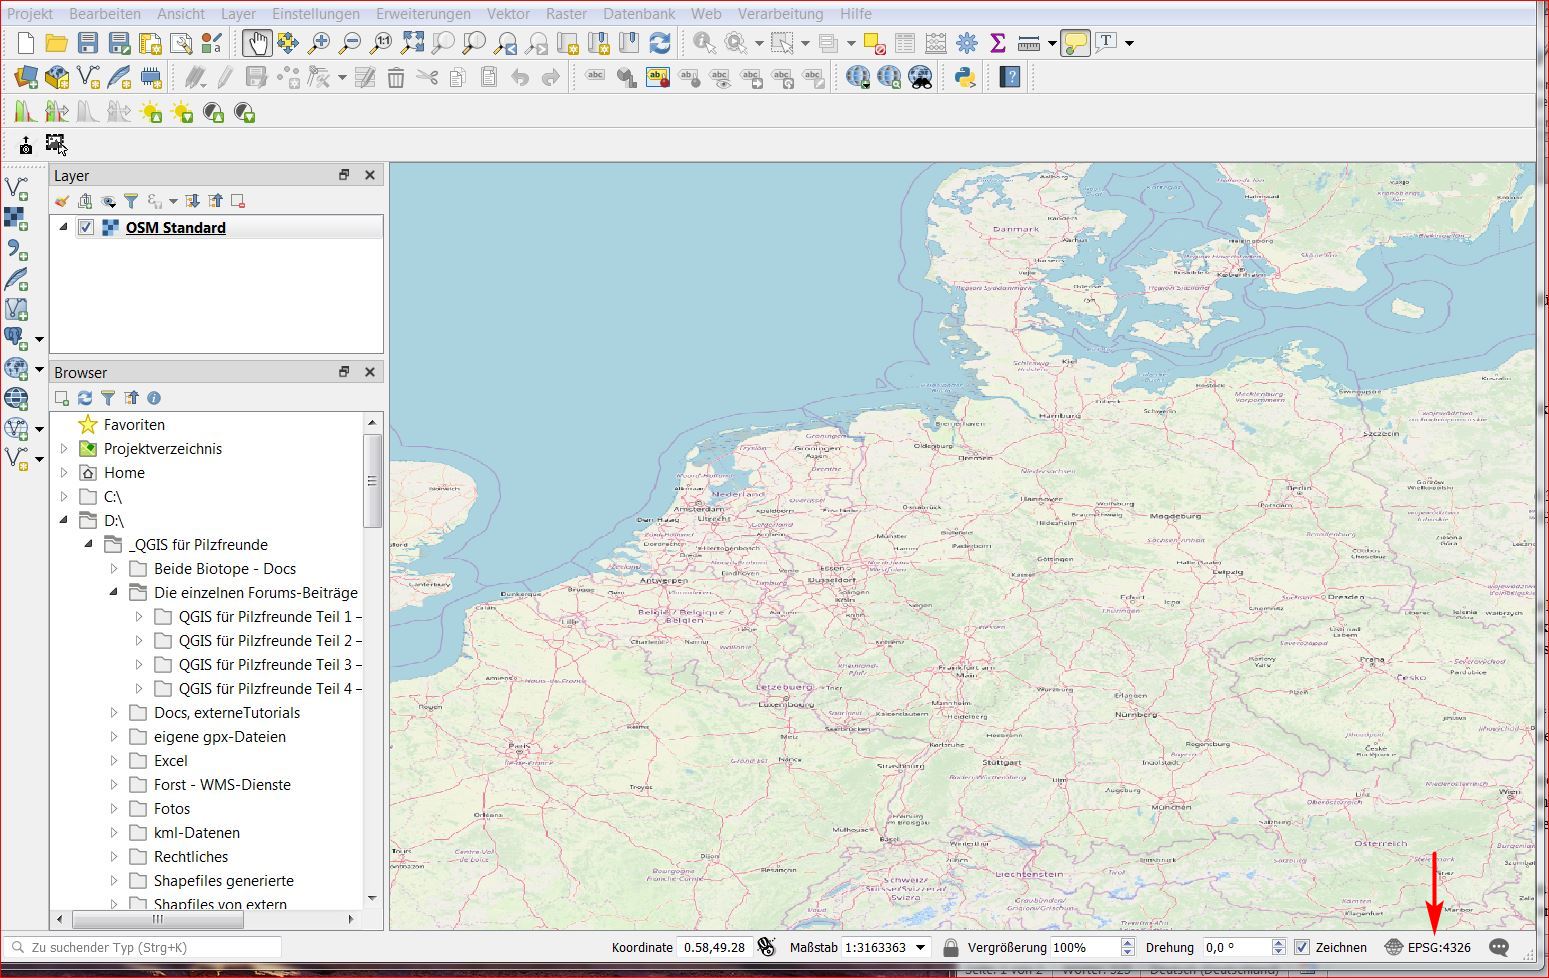Toggle the scale lock icon

(x=950, y=947)
